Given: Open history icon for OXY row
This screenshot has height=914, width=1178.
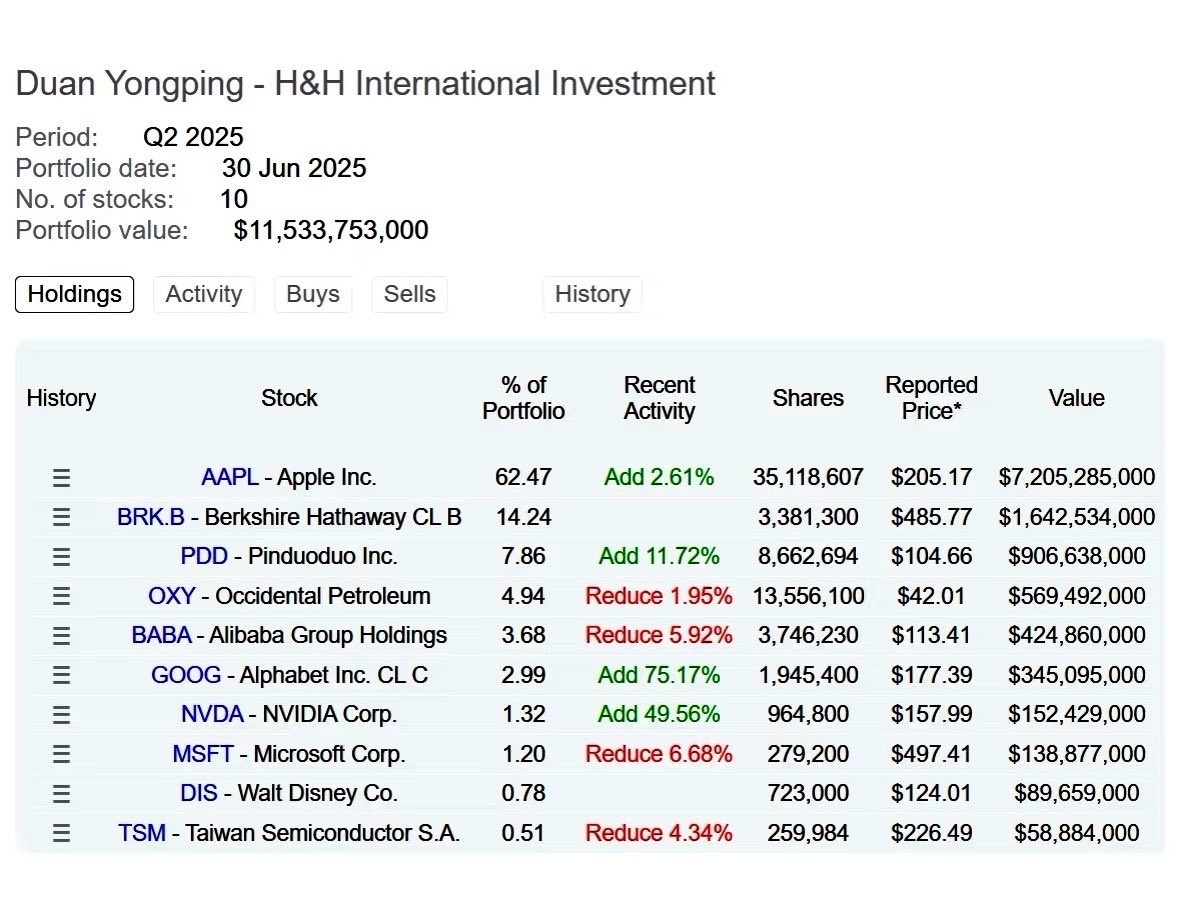Looking at the screenshot, I should coord(62,596).
